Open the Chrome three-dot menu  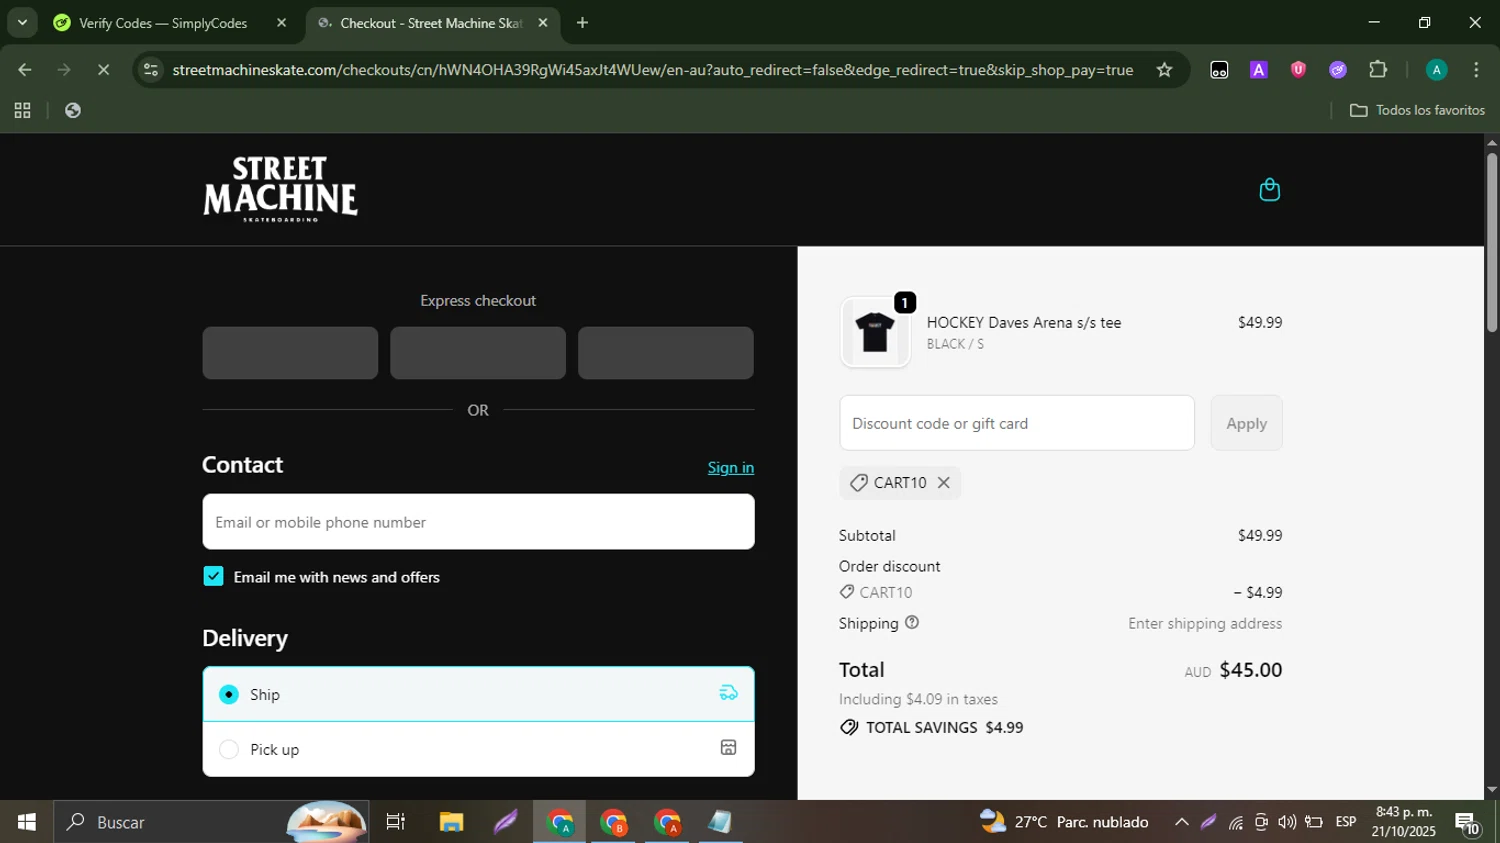tap(1476, 69)
